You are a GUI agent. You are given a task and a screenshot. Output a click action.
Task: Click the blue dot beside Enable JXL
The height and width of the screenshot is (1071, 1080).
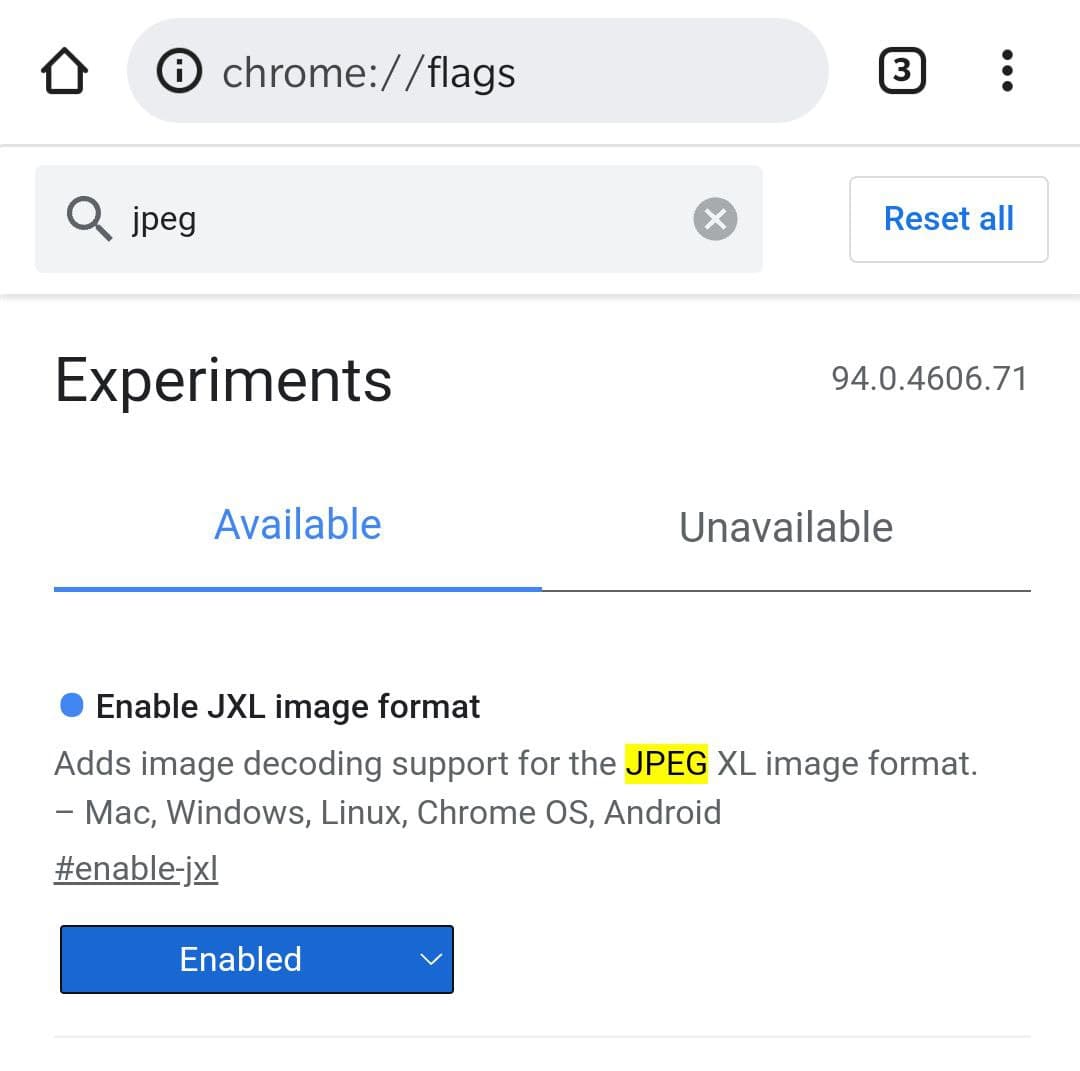(72, 706)
